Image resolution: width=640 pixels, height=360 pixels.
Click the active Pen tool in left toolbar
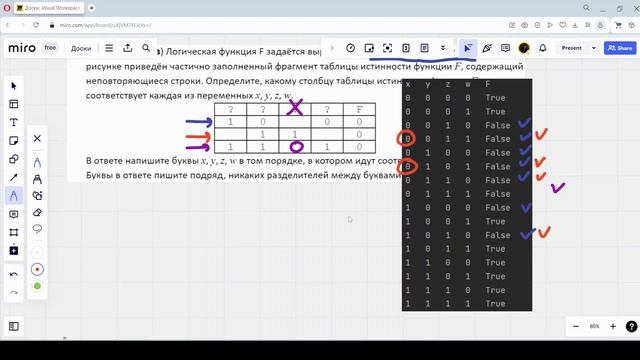coord(13,196)
